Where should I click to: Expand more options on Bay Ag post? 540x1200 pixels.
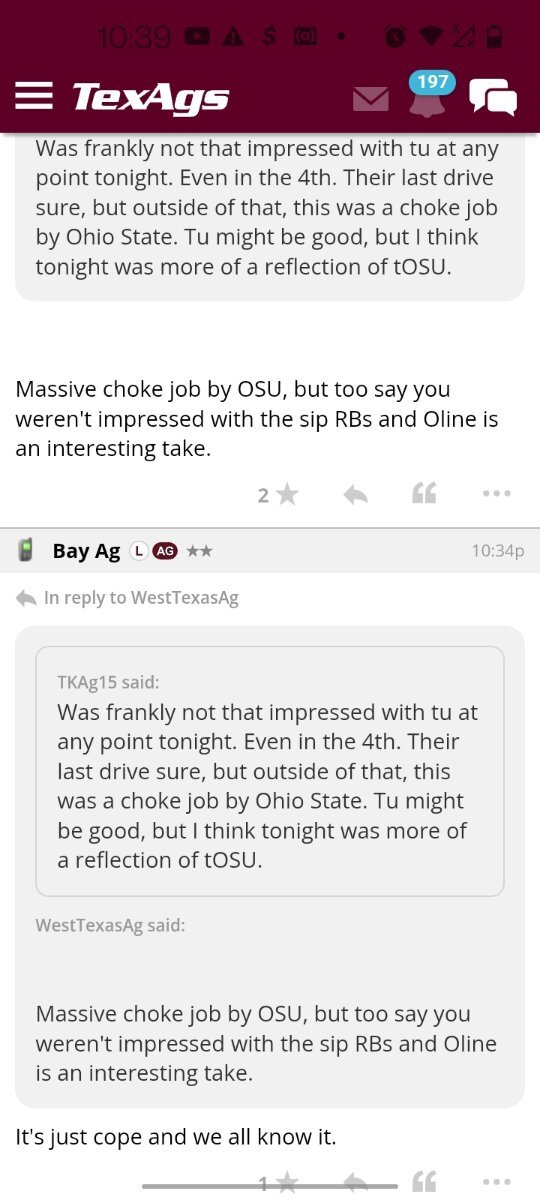[x=496, y=1184]
